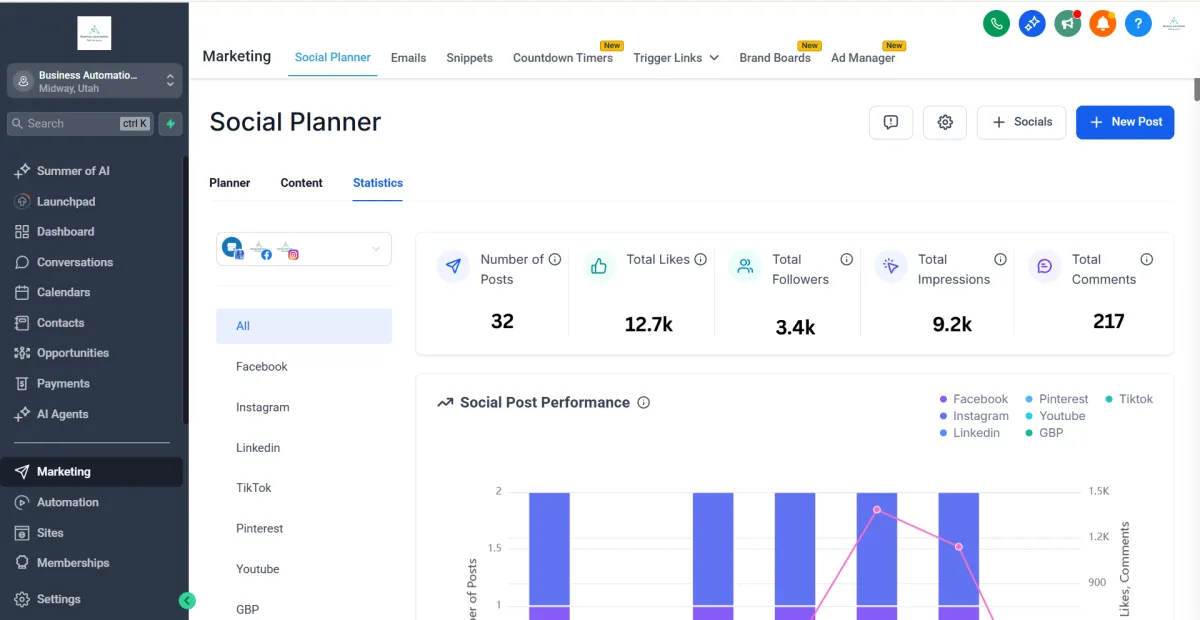The width and height of the screenshot is (1200, 620).
Task: Show info for Total Followers
Action: tap(847, 259)
